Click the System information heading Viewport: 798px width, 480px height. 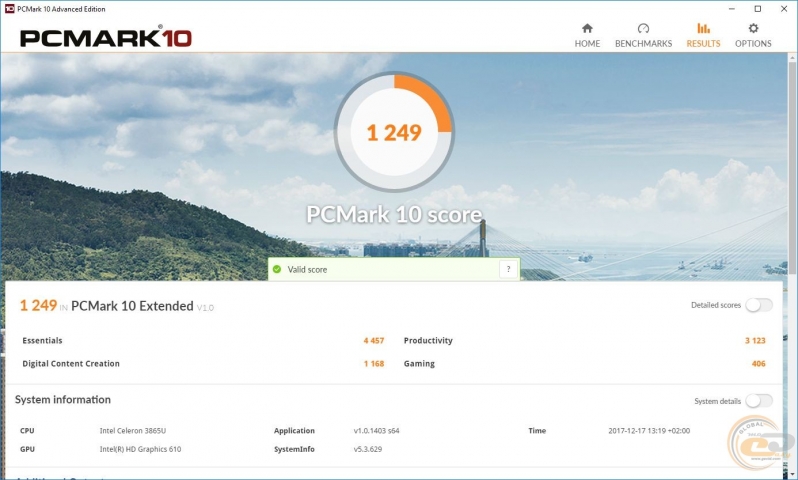pos(63,400)
